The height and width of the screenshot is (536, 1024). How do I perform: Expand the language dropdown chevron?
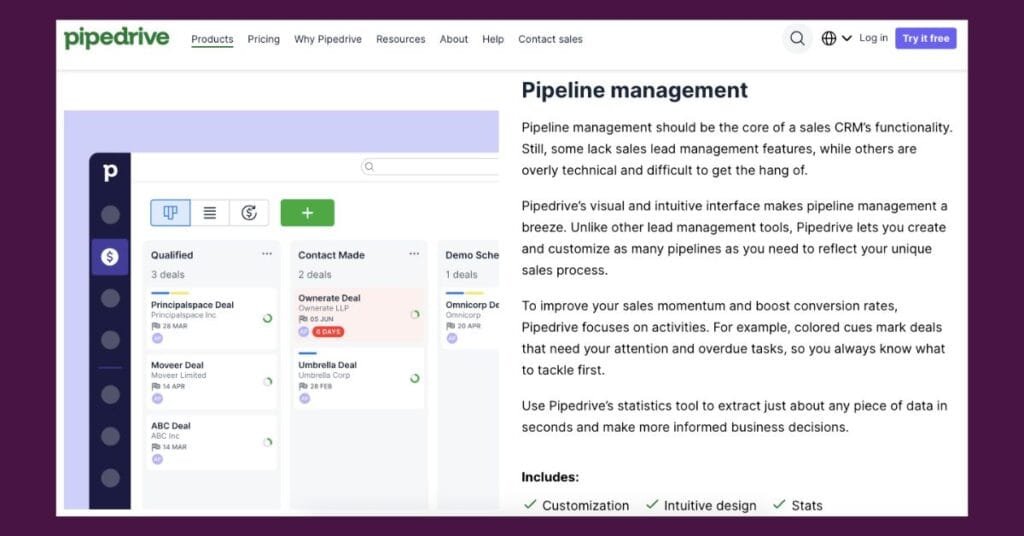pos(847,39)
